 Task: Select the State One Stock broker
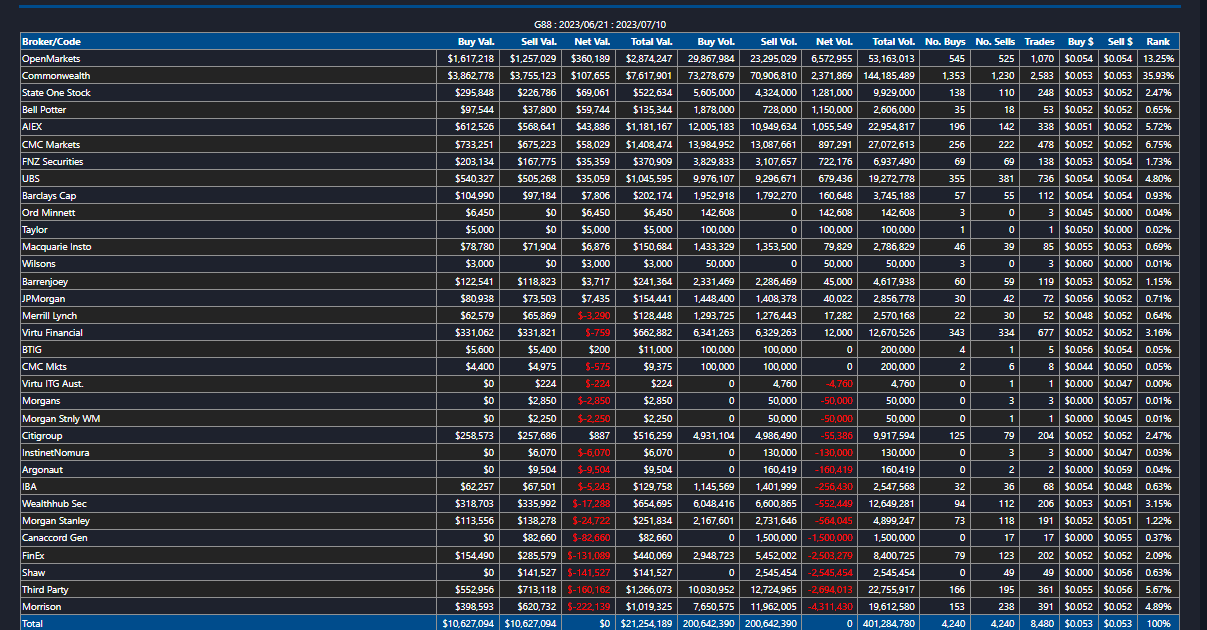tap(56, 93)
